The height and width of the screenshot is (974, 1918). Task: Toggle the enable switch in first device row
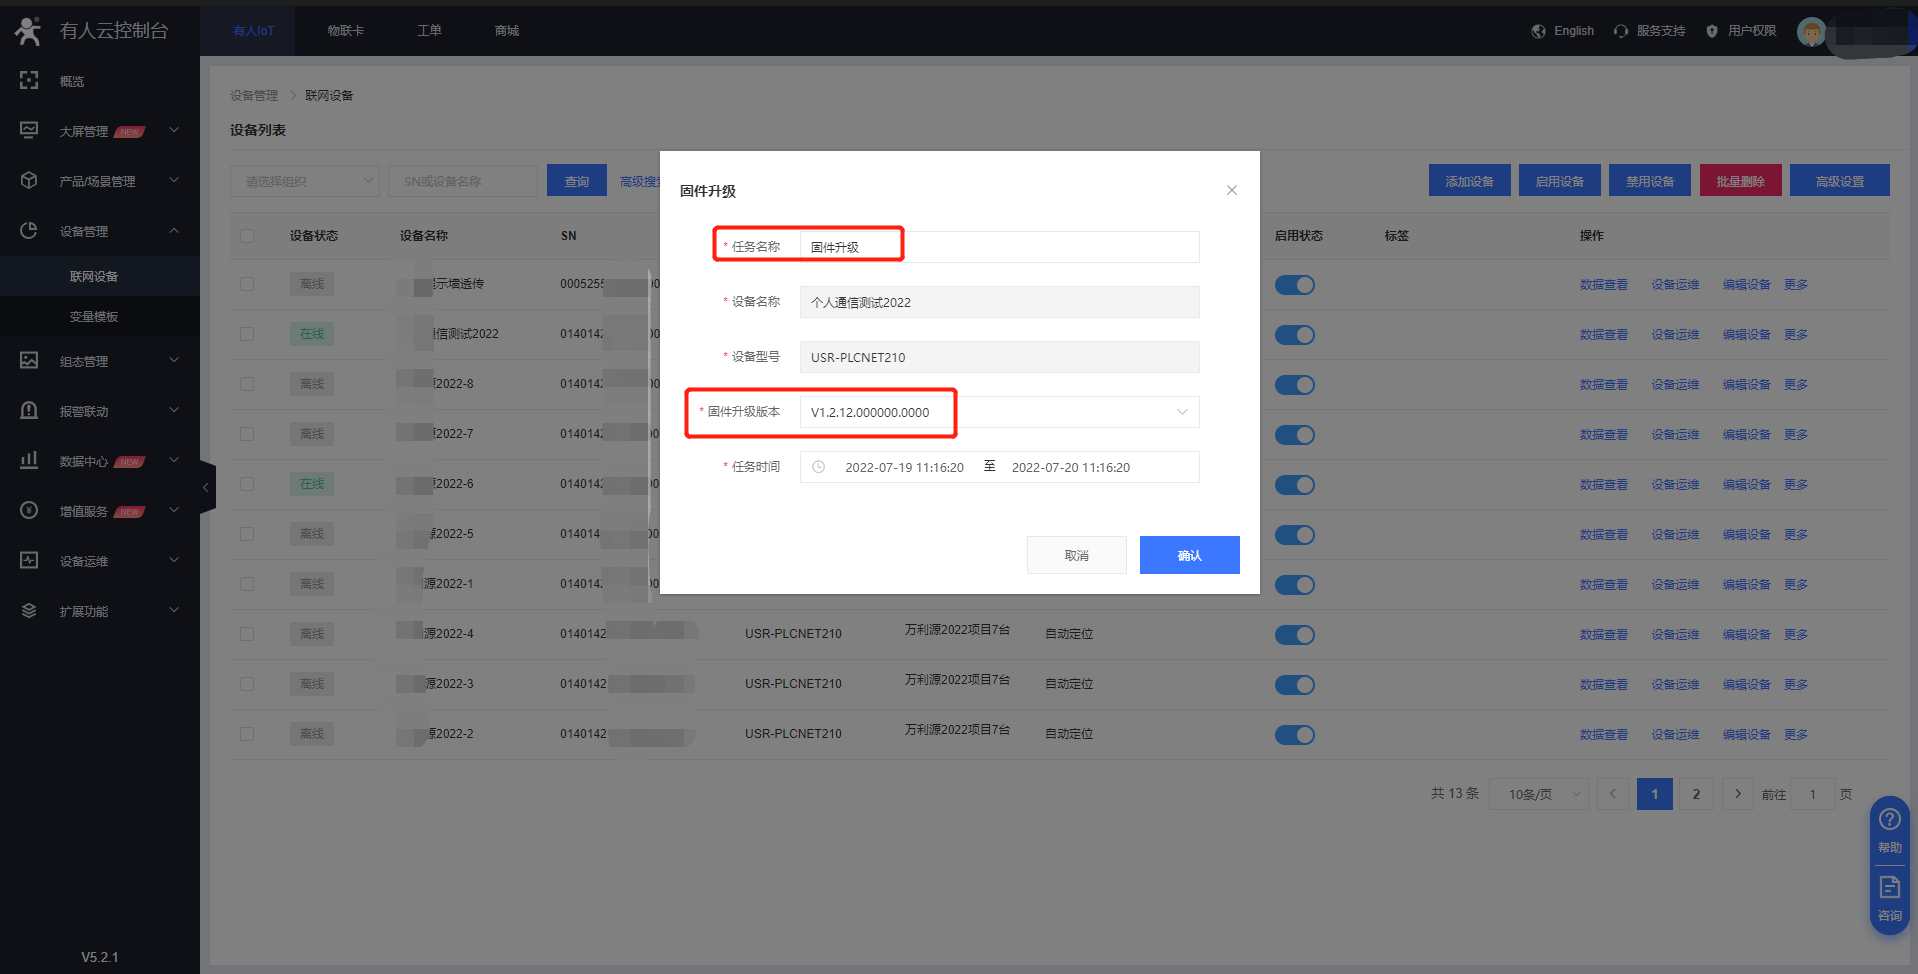[x=1294, y=285]
